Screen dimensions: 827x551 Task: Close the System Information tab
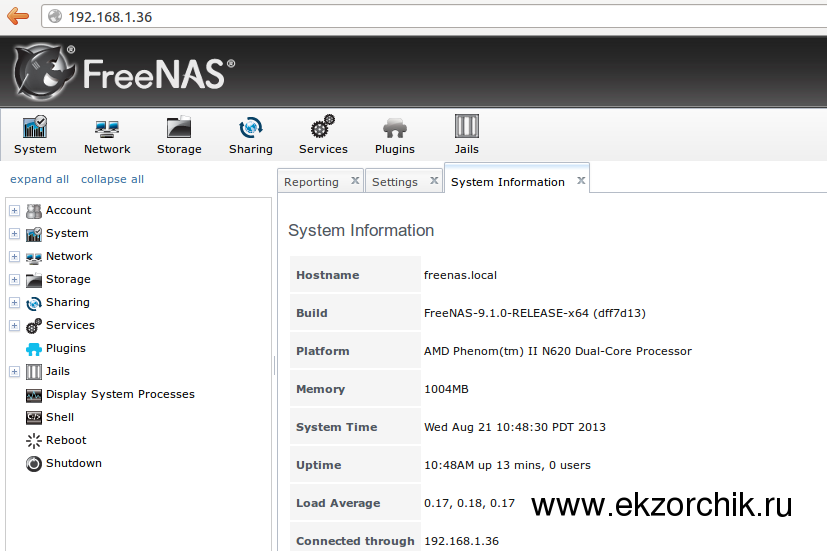pos(581,180)
